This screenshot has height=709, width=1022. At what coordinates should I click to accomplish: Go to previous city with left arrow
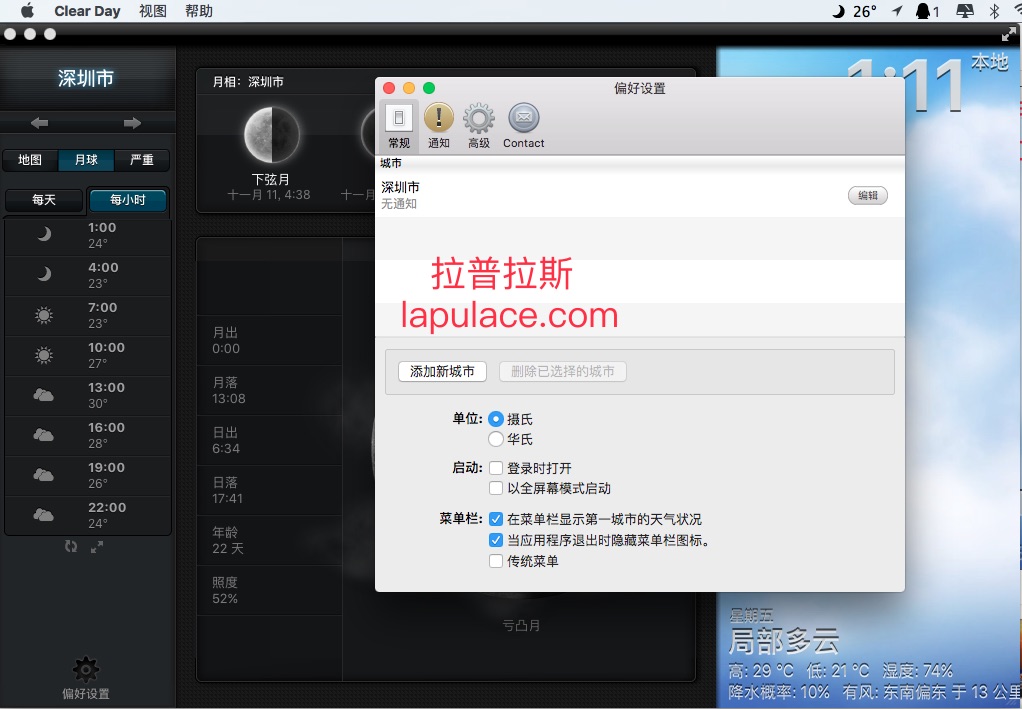(40, 123)
